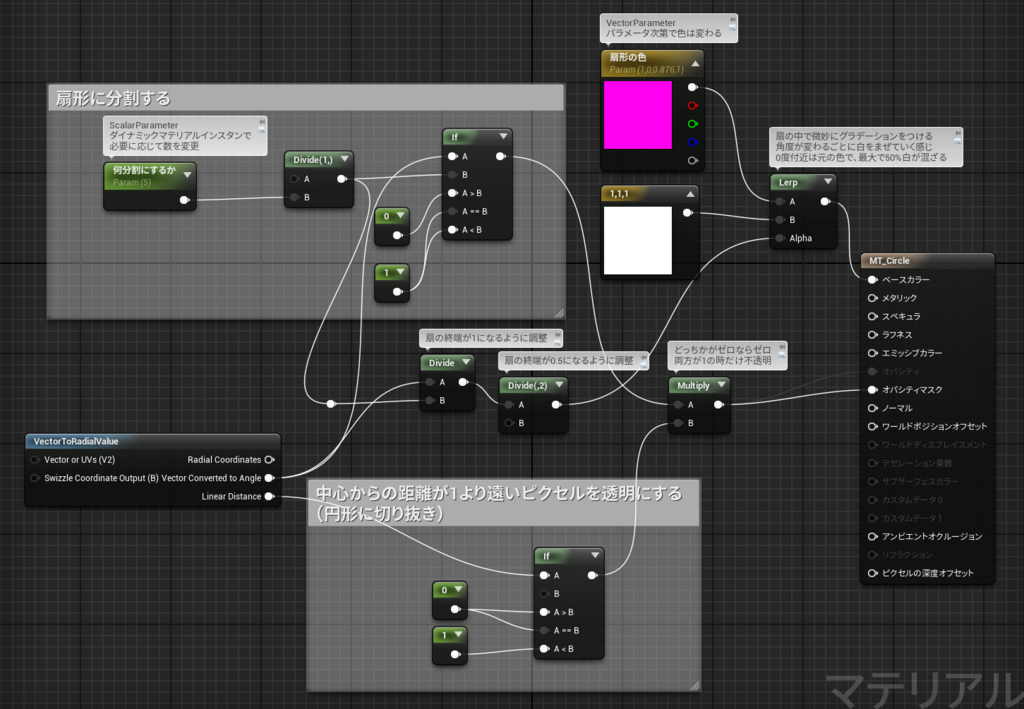1024x709 pixels.
Task: Click the green channel pin of 扇形の色
Action: (x=692, y=123)
